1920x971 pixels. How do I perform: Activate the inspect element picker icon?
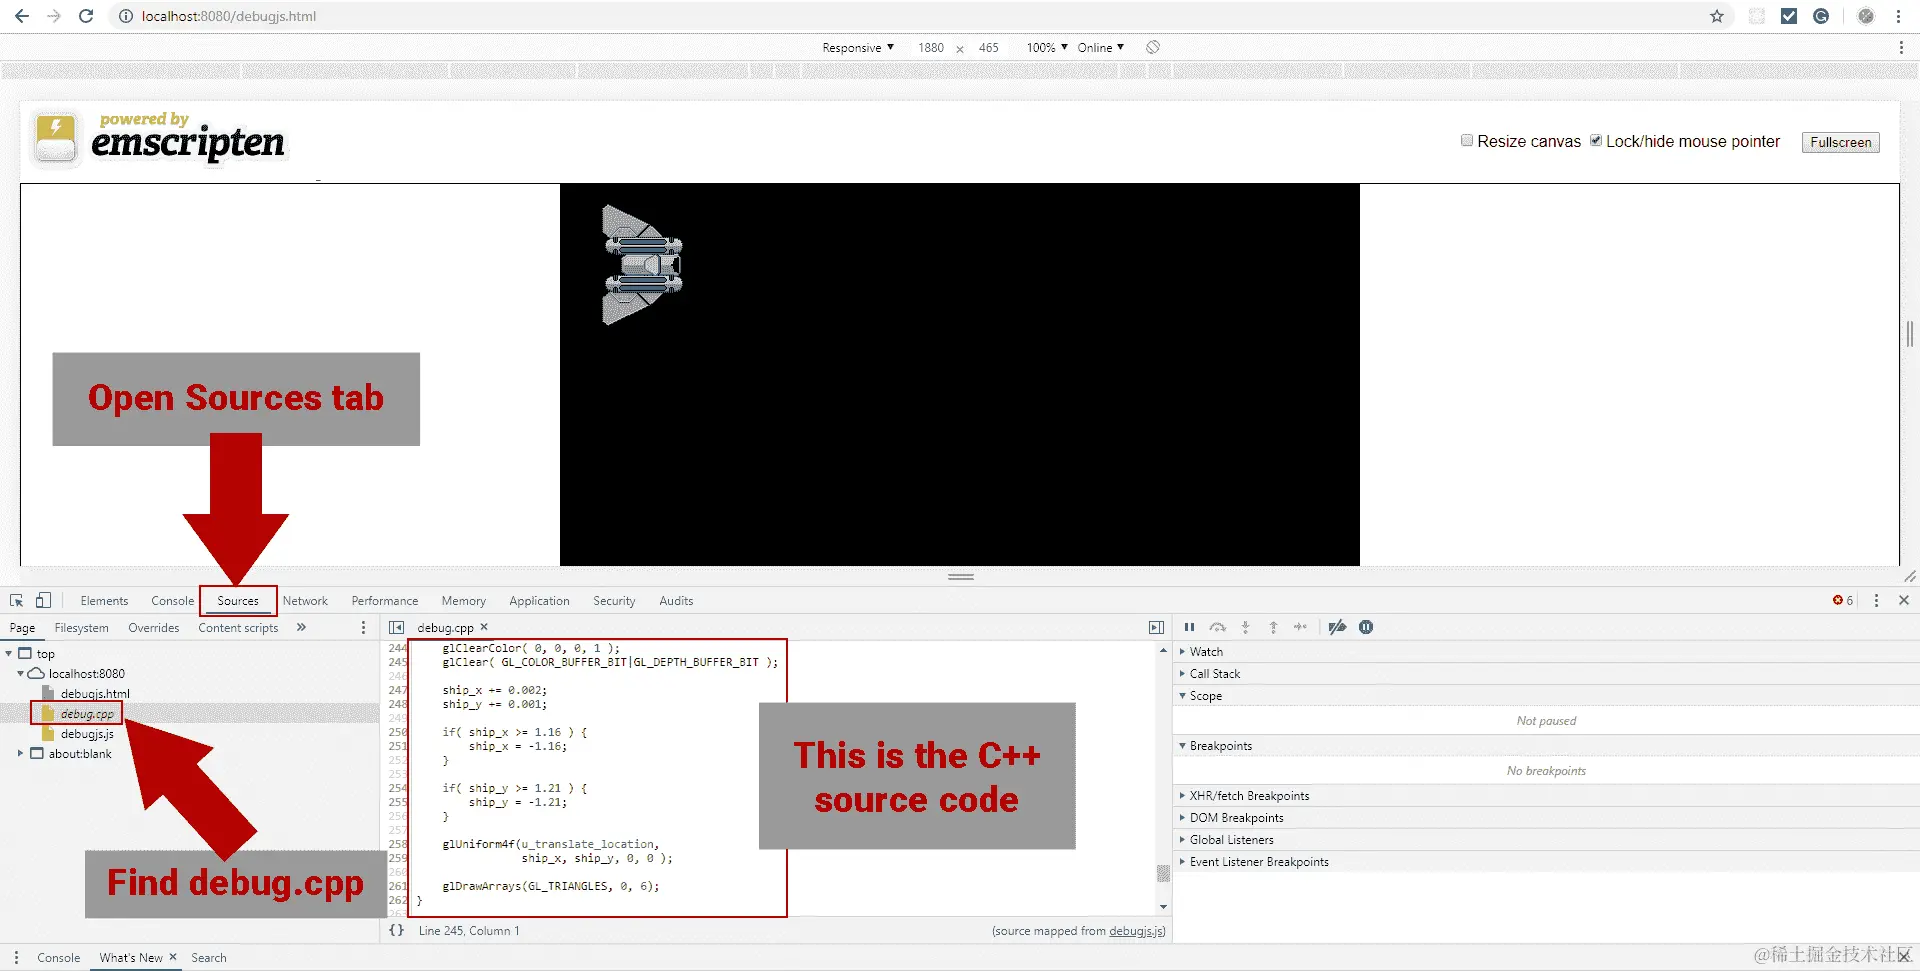(17, 600)
